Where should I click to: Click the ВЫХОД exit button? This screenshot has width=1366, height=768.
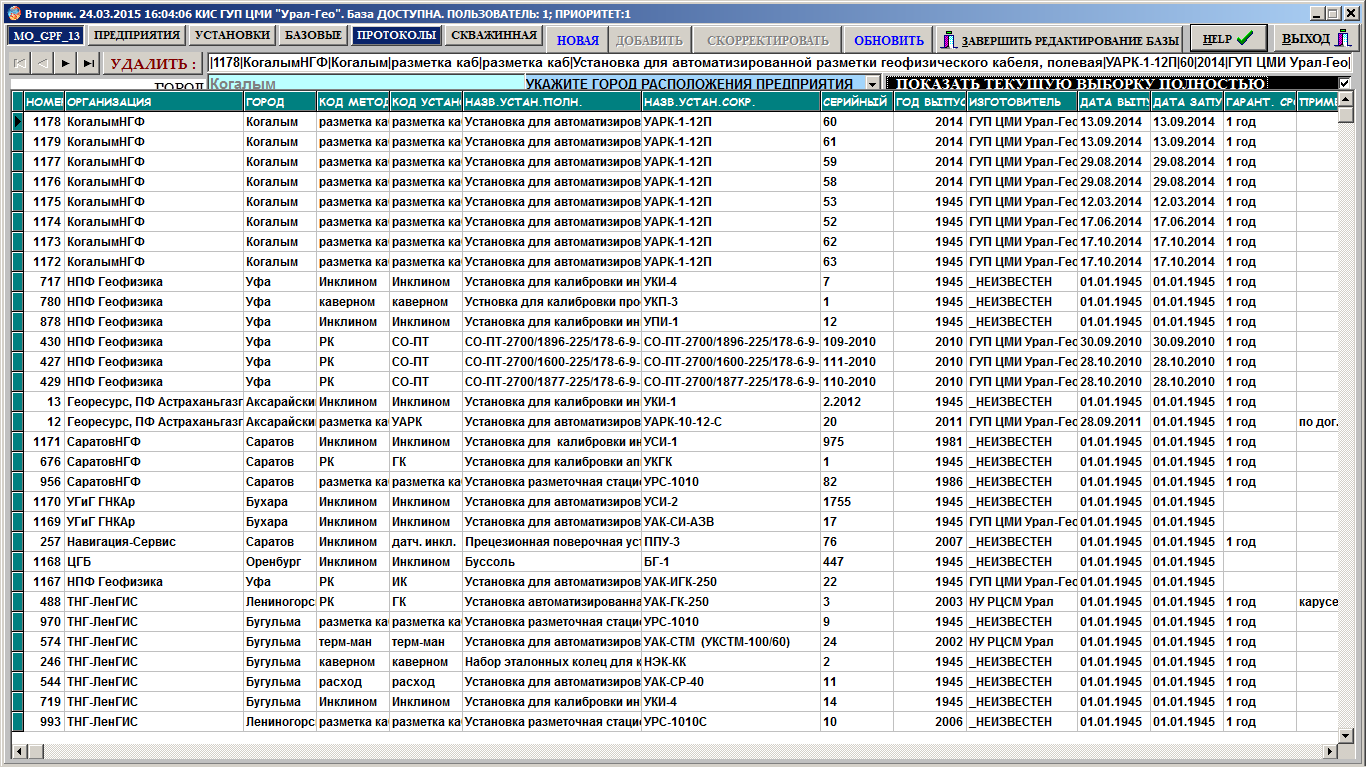(x=1315, y=39)
